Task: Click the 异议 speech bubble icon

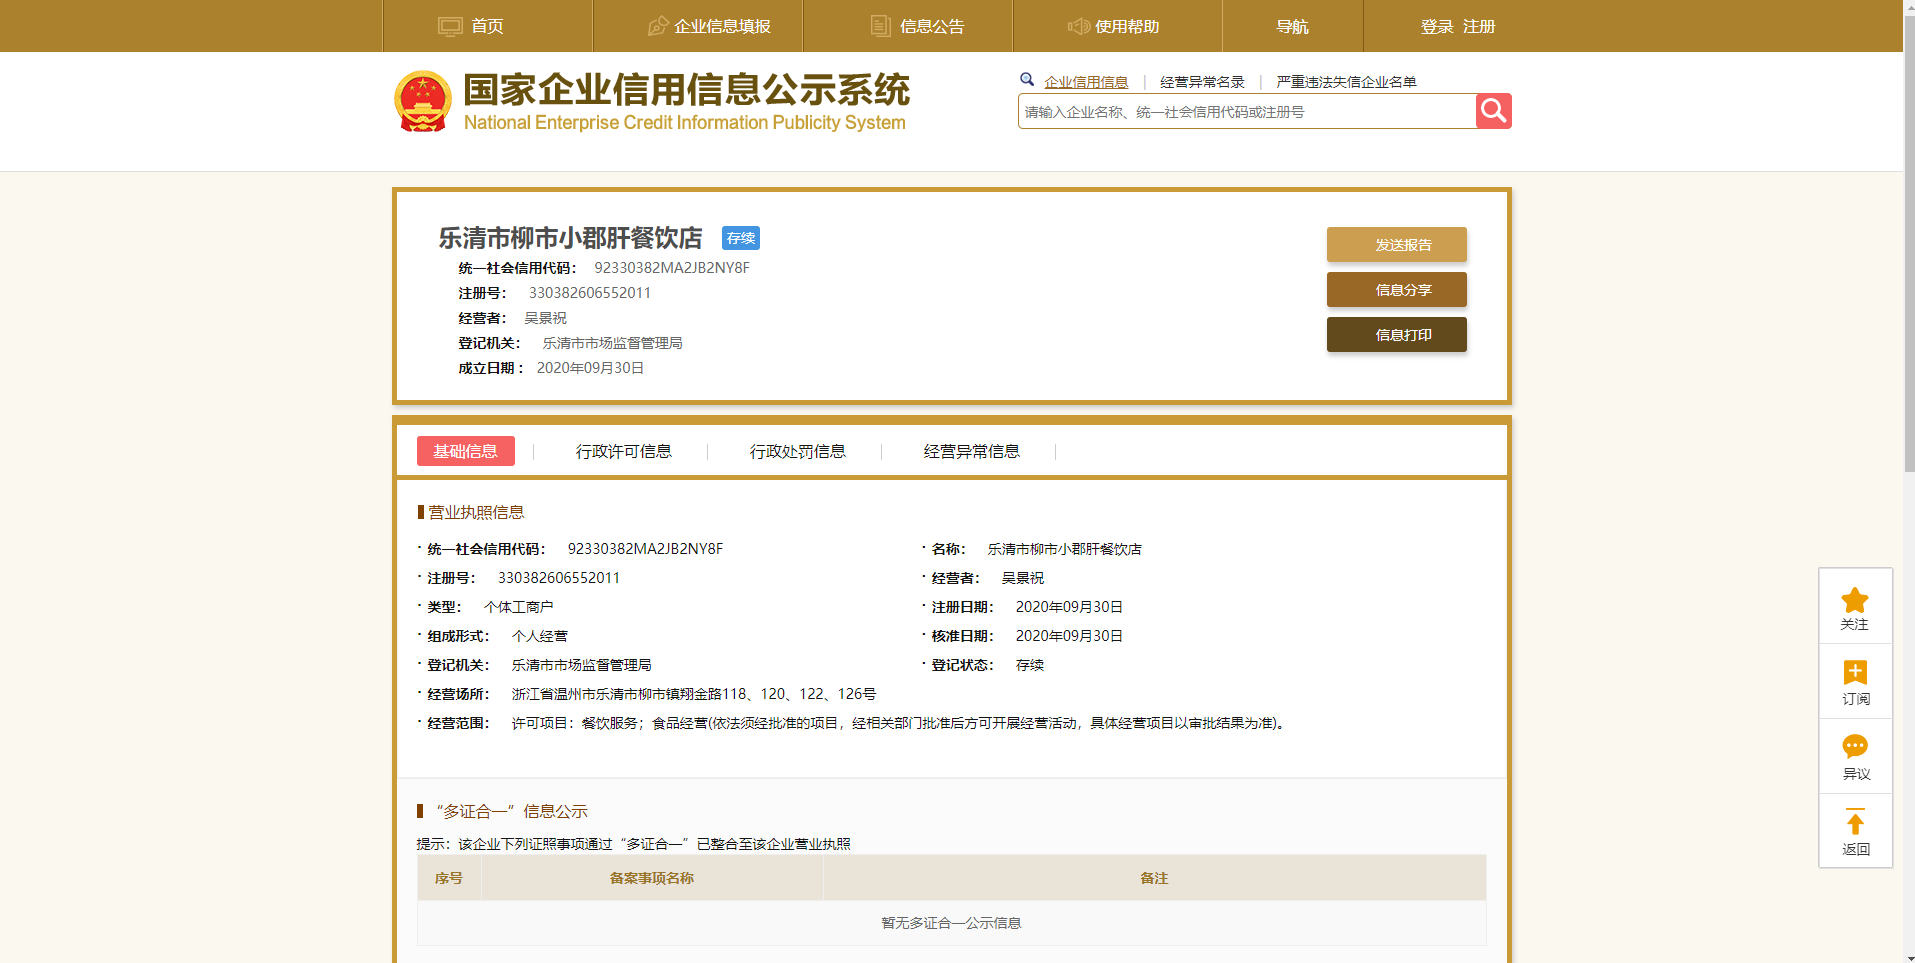Action: (1855, 746)
